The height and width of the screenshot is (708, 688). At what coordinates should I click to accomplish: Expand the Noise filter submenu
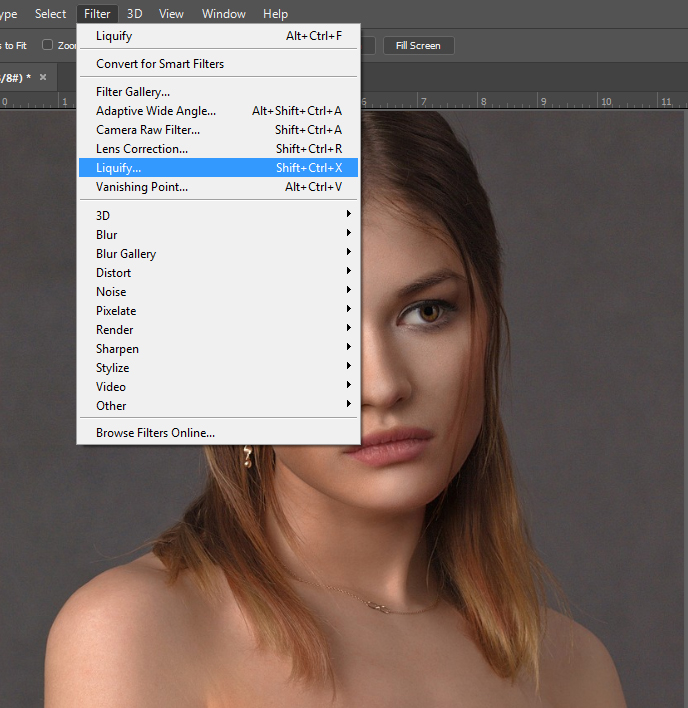point(111,292)
